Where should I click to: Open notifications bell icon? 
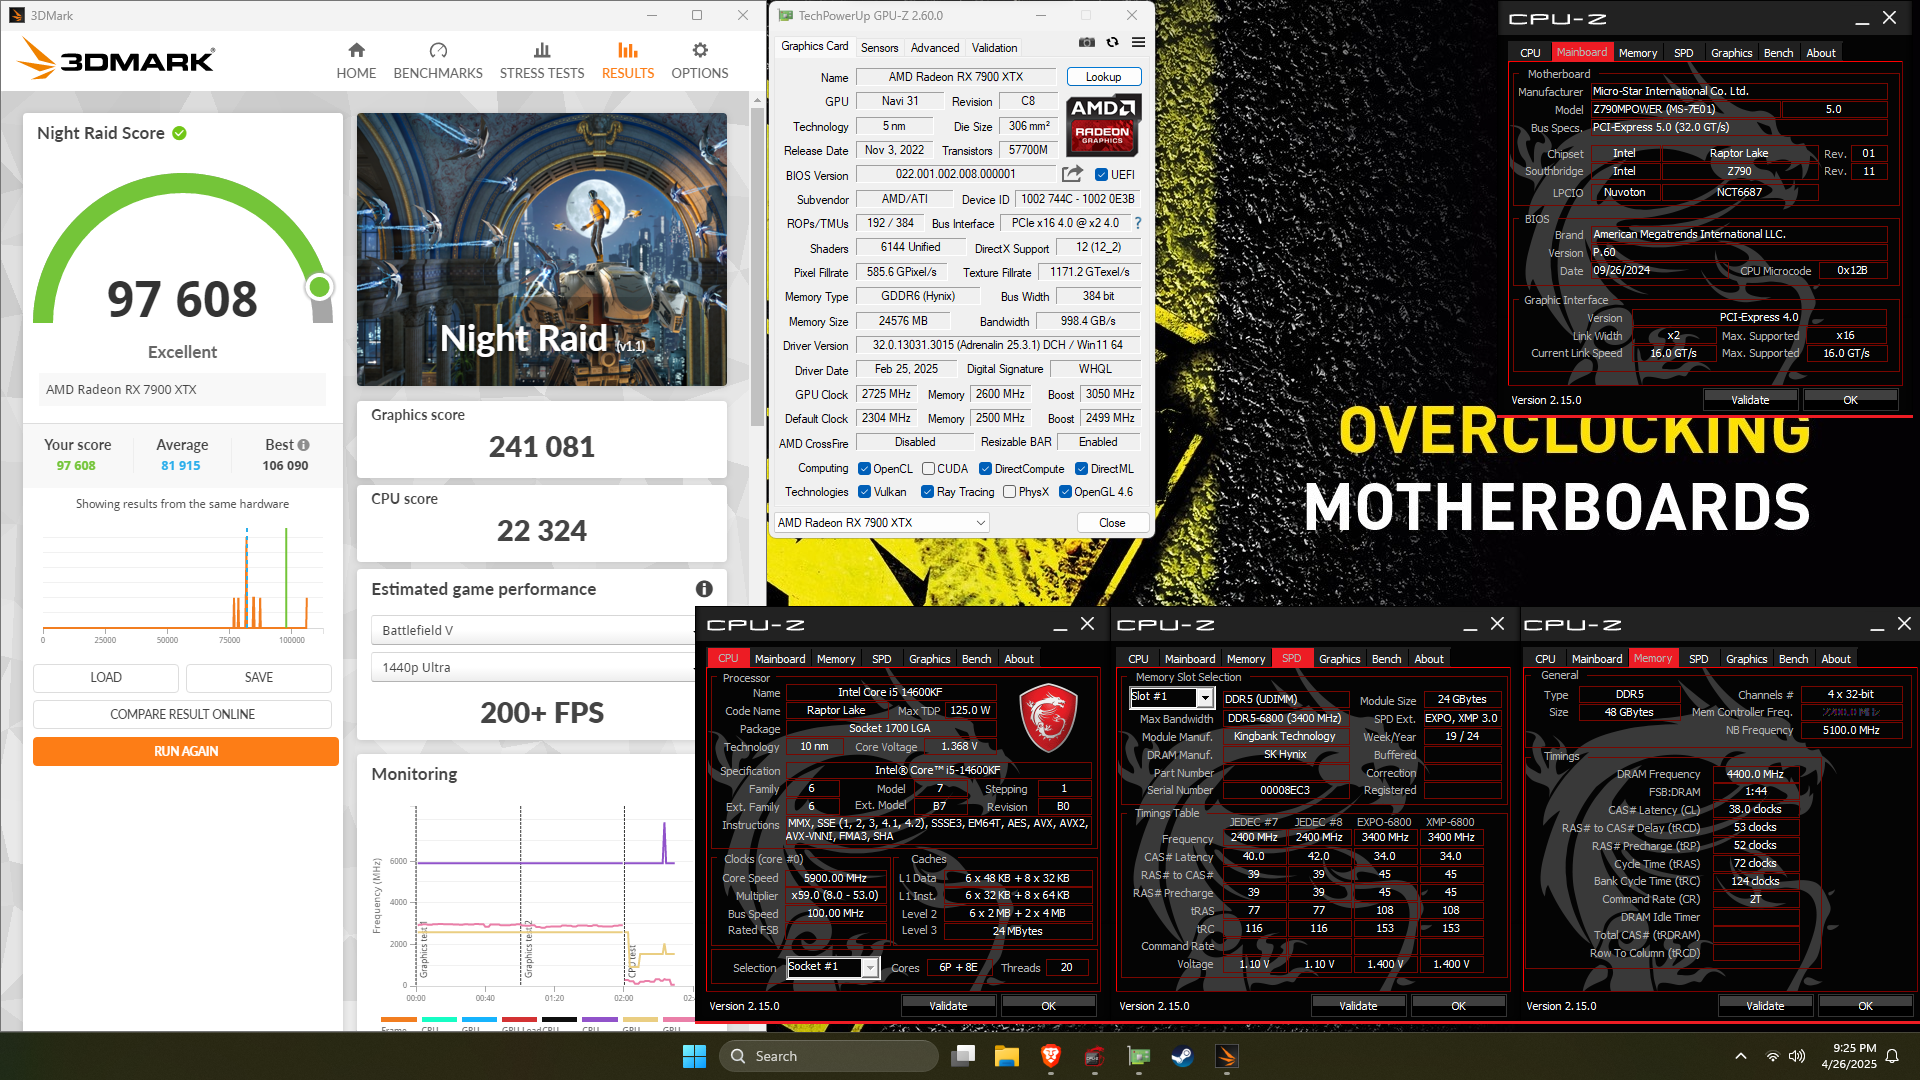tap(1892, 1056)
